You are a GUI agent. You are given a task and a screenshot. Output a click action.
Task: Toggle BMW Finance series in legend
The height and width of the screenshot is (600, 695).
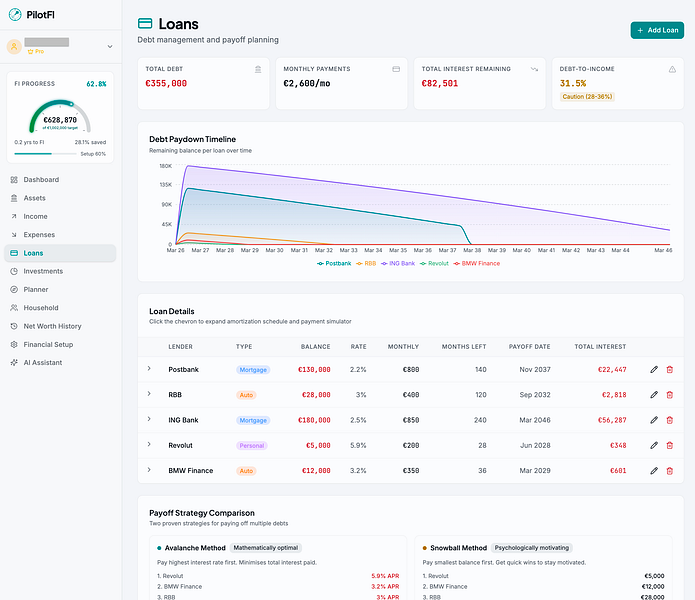click(x=476, y=263)
